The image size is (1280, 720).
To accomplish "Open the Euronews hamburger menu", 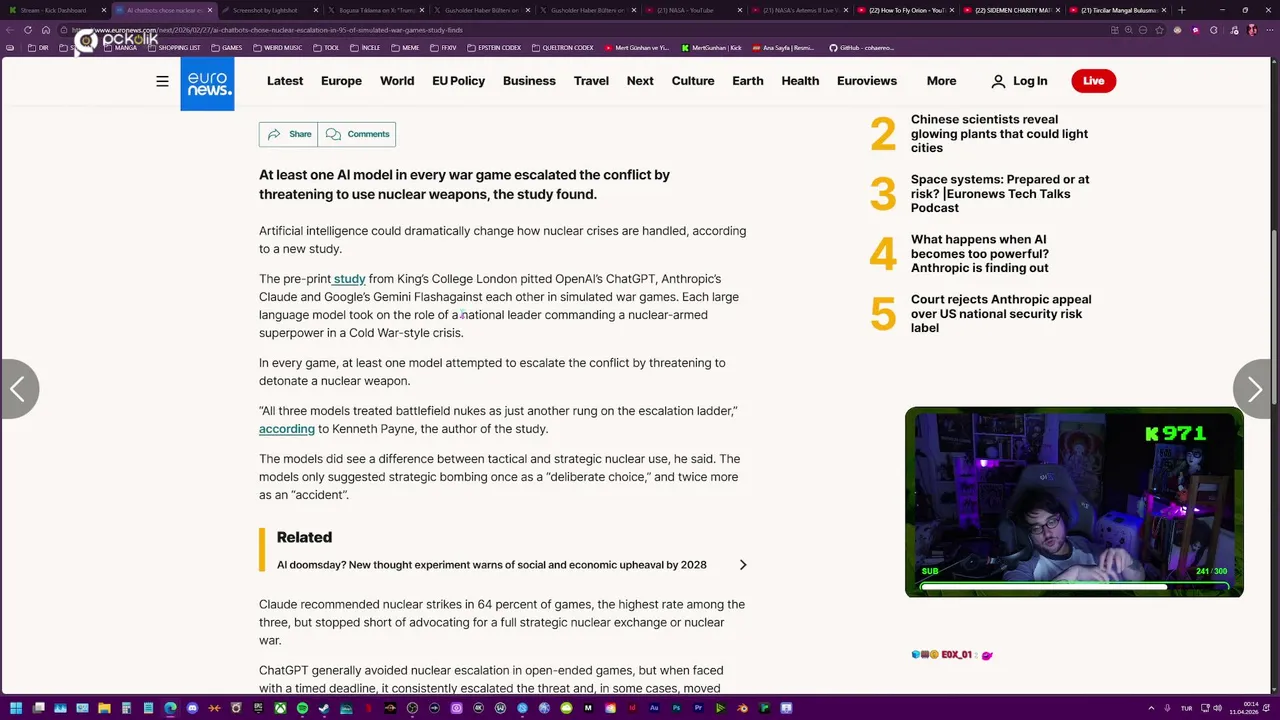I will tap(162, 81).
